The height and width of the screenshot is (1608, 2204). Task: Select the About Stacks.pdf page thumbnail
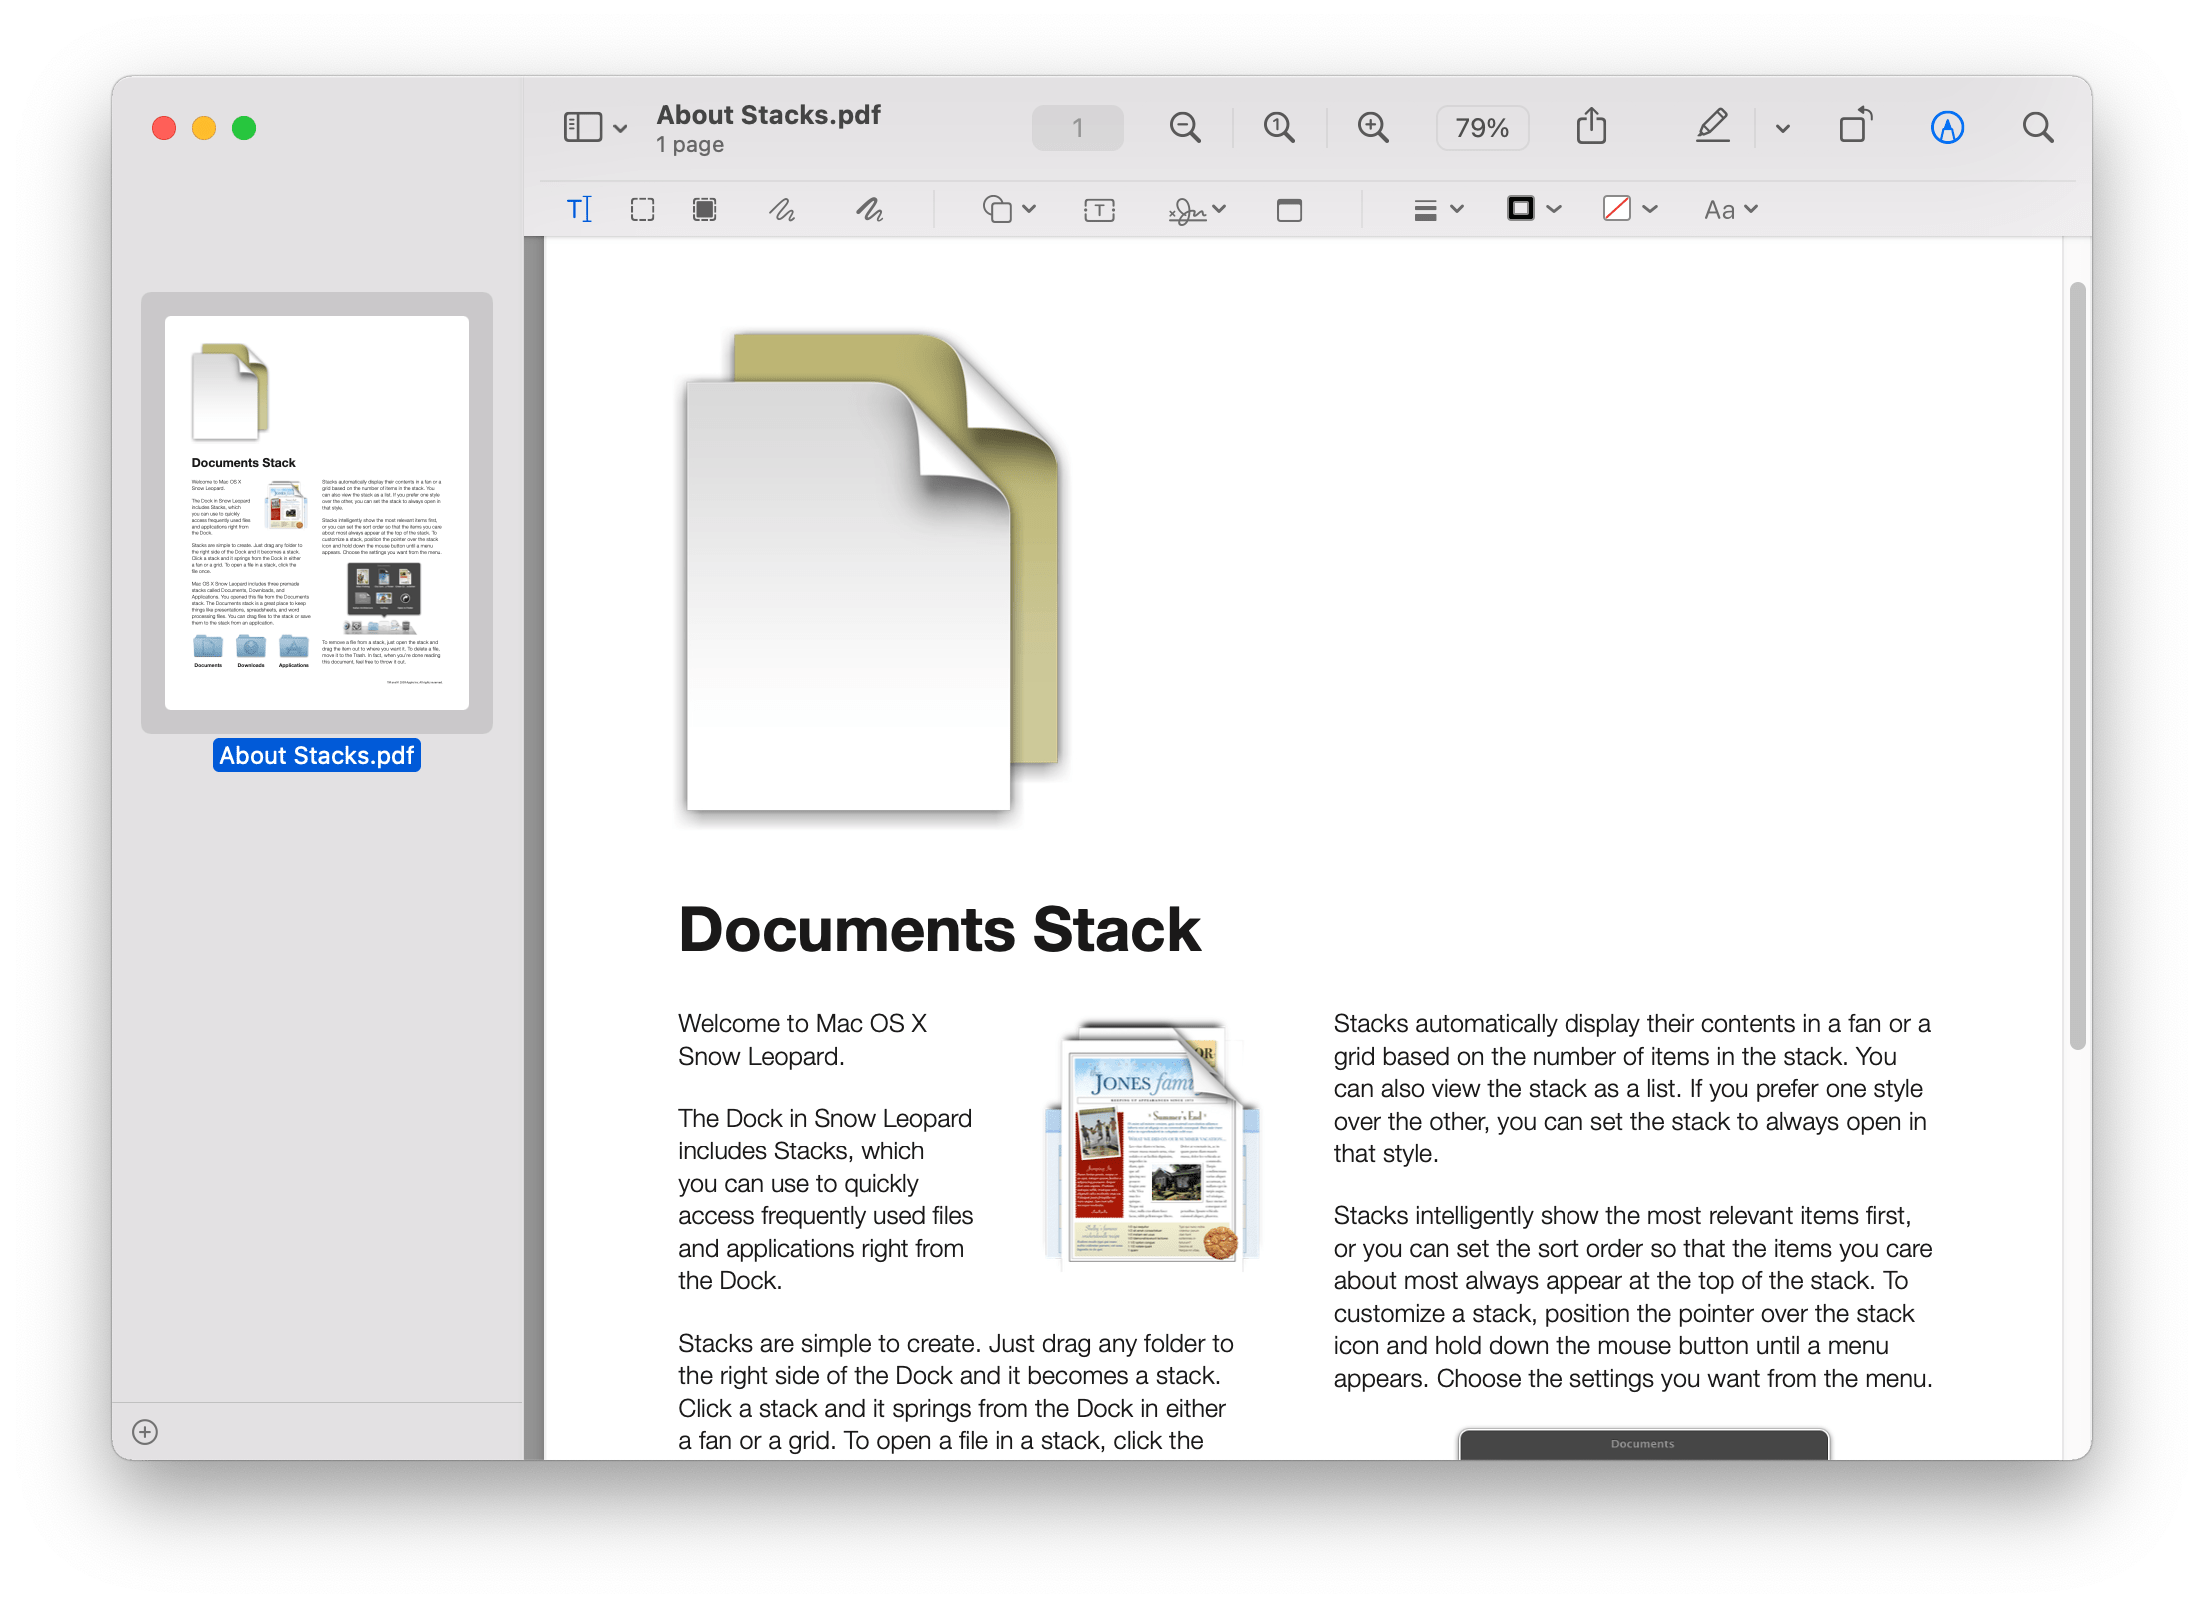[x=316, y=512]
